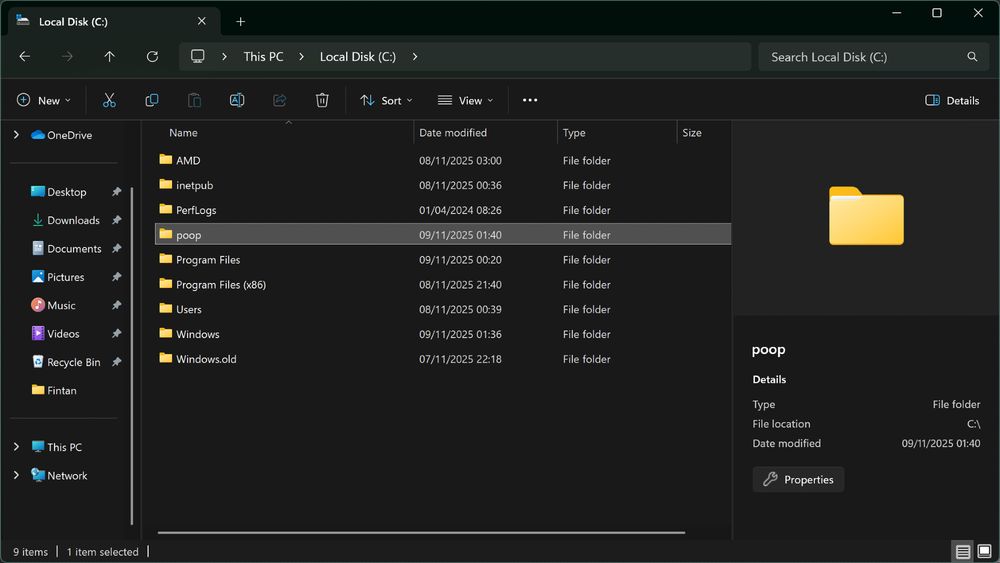The width and height of the screenshot is (1000, 563).
Task: Click the Paste clipboard icon
Action: click(195, 100)
